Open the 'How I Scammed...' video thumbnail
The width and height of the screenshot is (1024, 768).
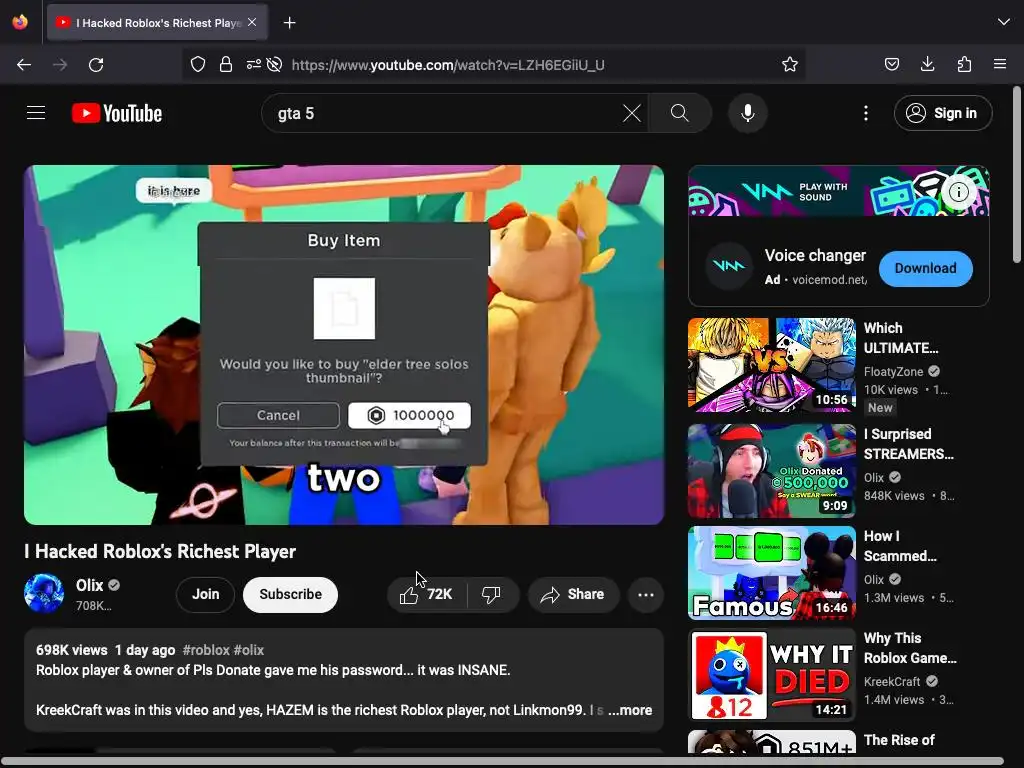771,573
